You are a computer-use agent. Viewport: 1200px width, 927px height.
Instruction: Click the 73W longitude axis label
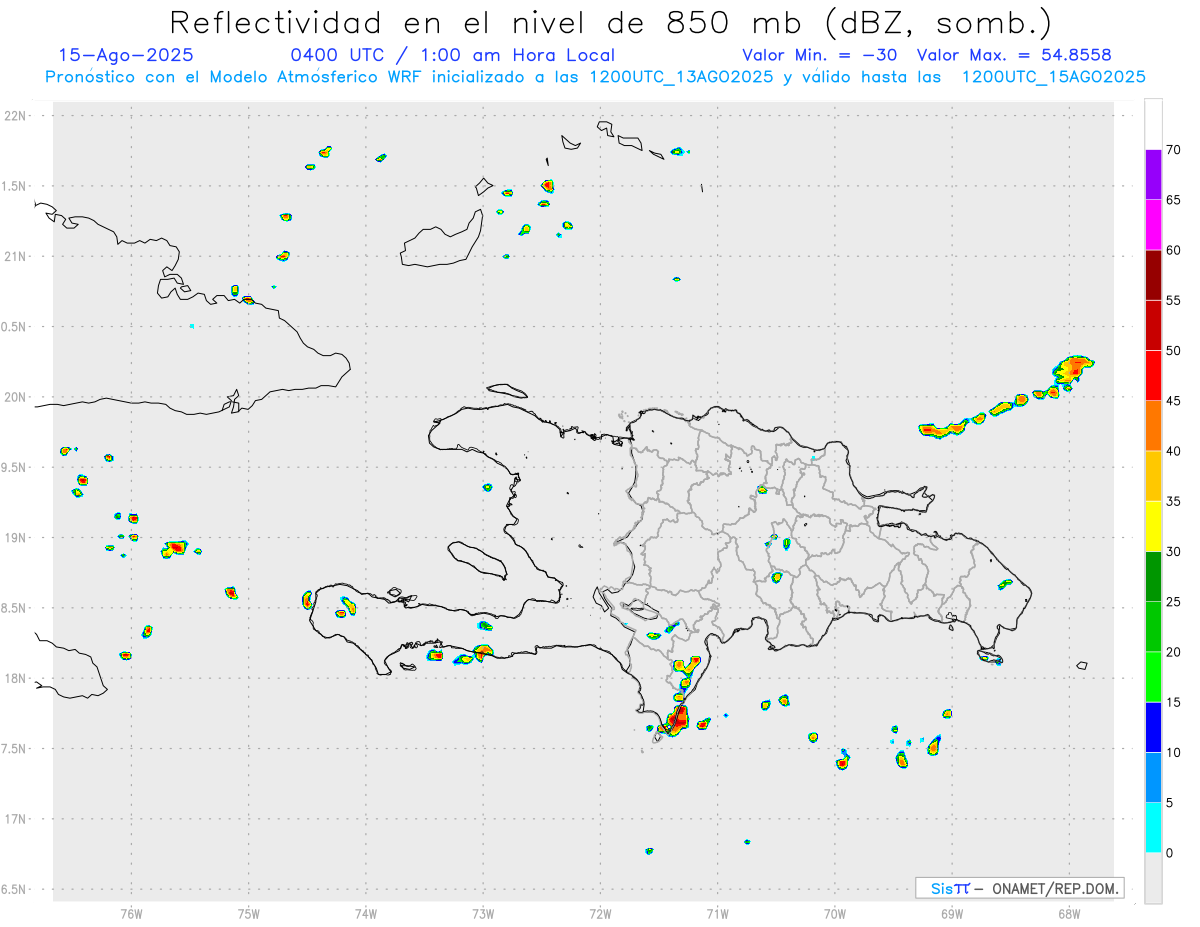pos(483,913)
